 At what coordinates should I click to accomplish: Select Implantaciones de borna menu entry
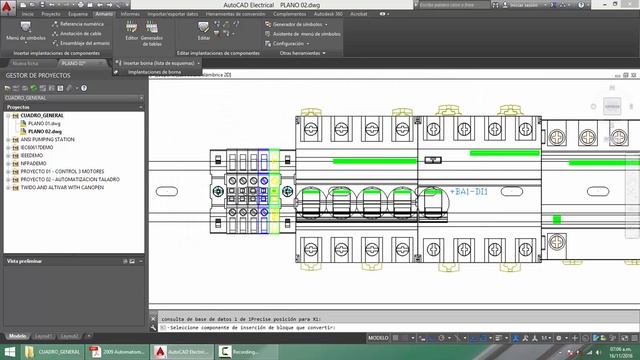(154, 72)
